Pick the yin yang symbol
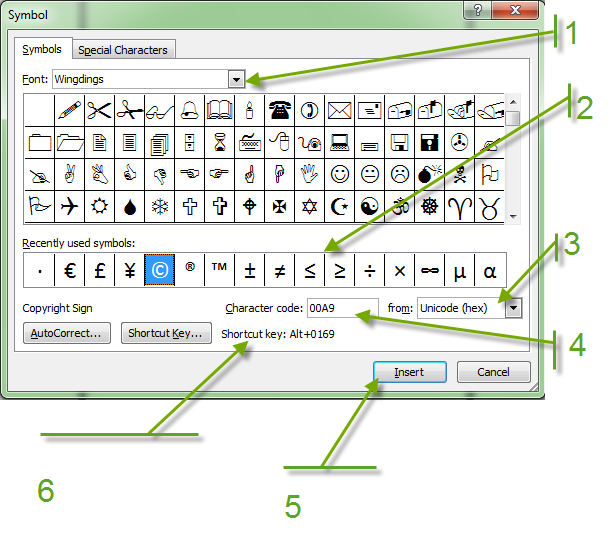 (370, 206)
